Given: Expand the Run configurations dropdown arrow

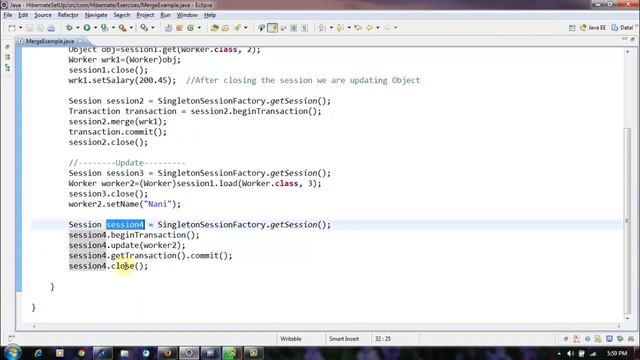Looking at the screenshot, I should pos(96,28).
